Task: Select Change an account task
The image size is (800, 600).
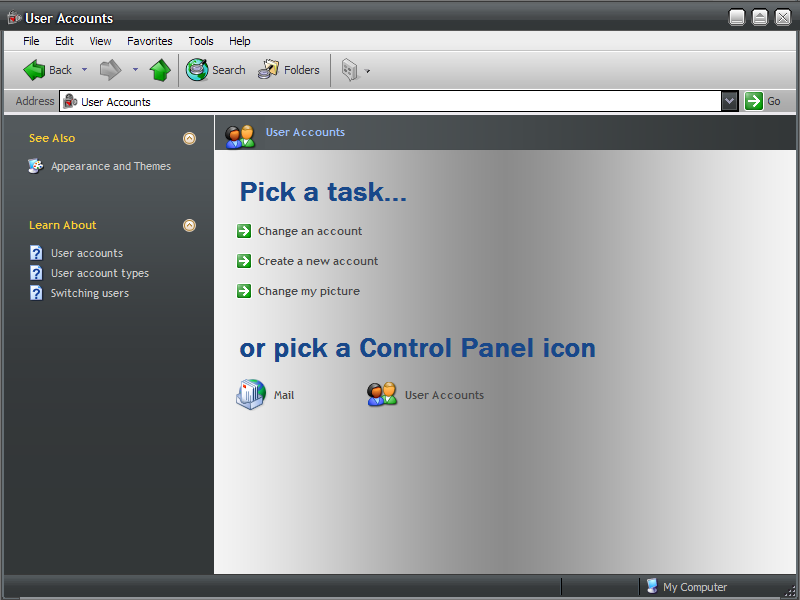Action: [309, 231]
